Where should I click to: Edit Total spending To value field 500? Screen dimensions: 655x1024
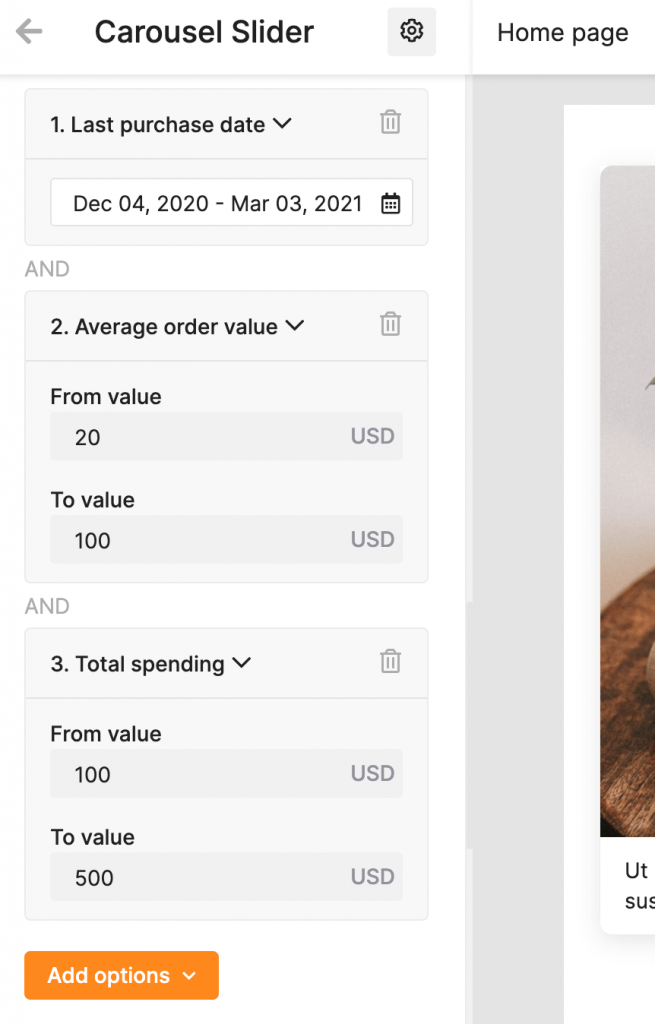227,876
